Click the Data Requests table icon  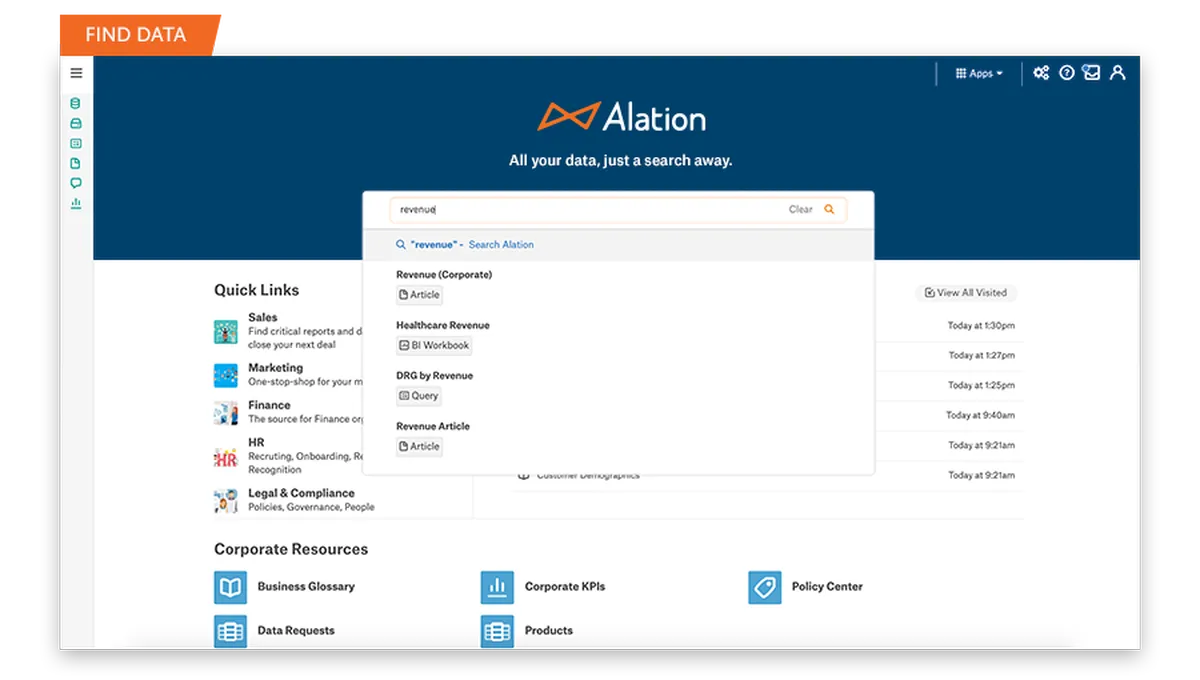pyautogui.click(x=230, y=631)
